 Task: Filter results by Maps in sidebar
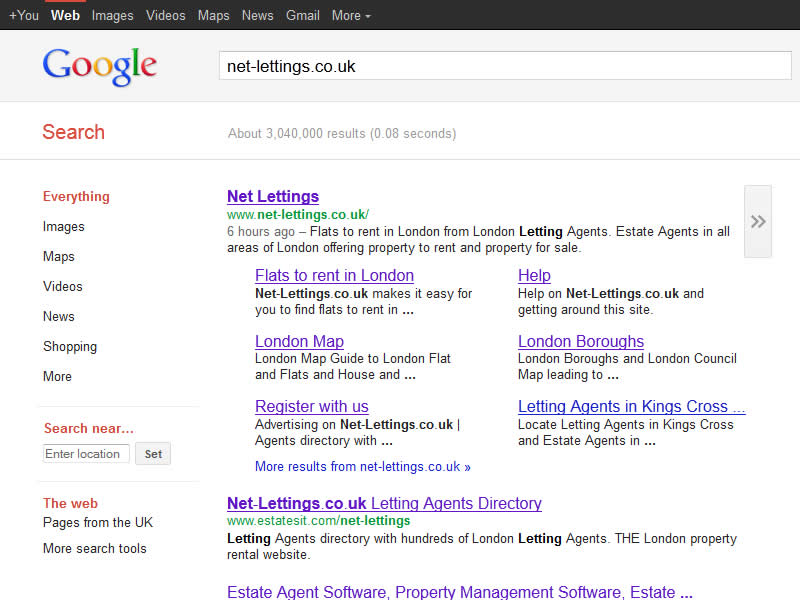coord(59,257)
